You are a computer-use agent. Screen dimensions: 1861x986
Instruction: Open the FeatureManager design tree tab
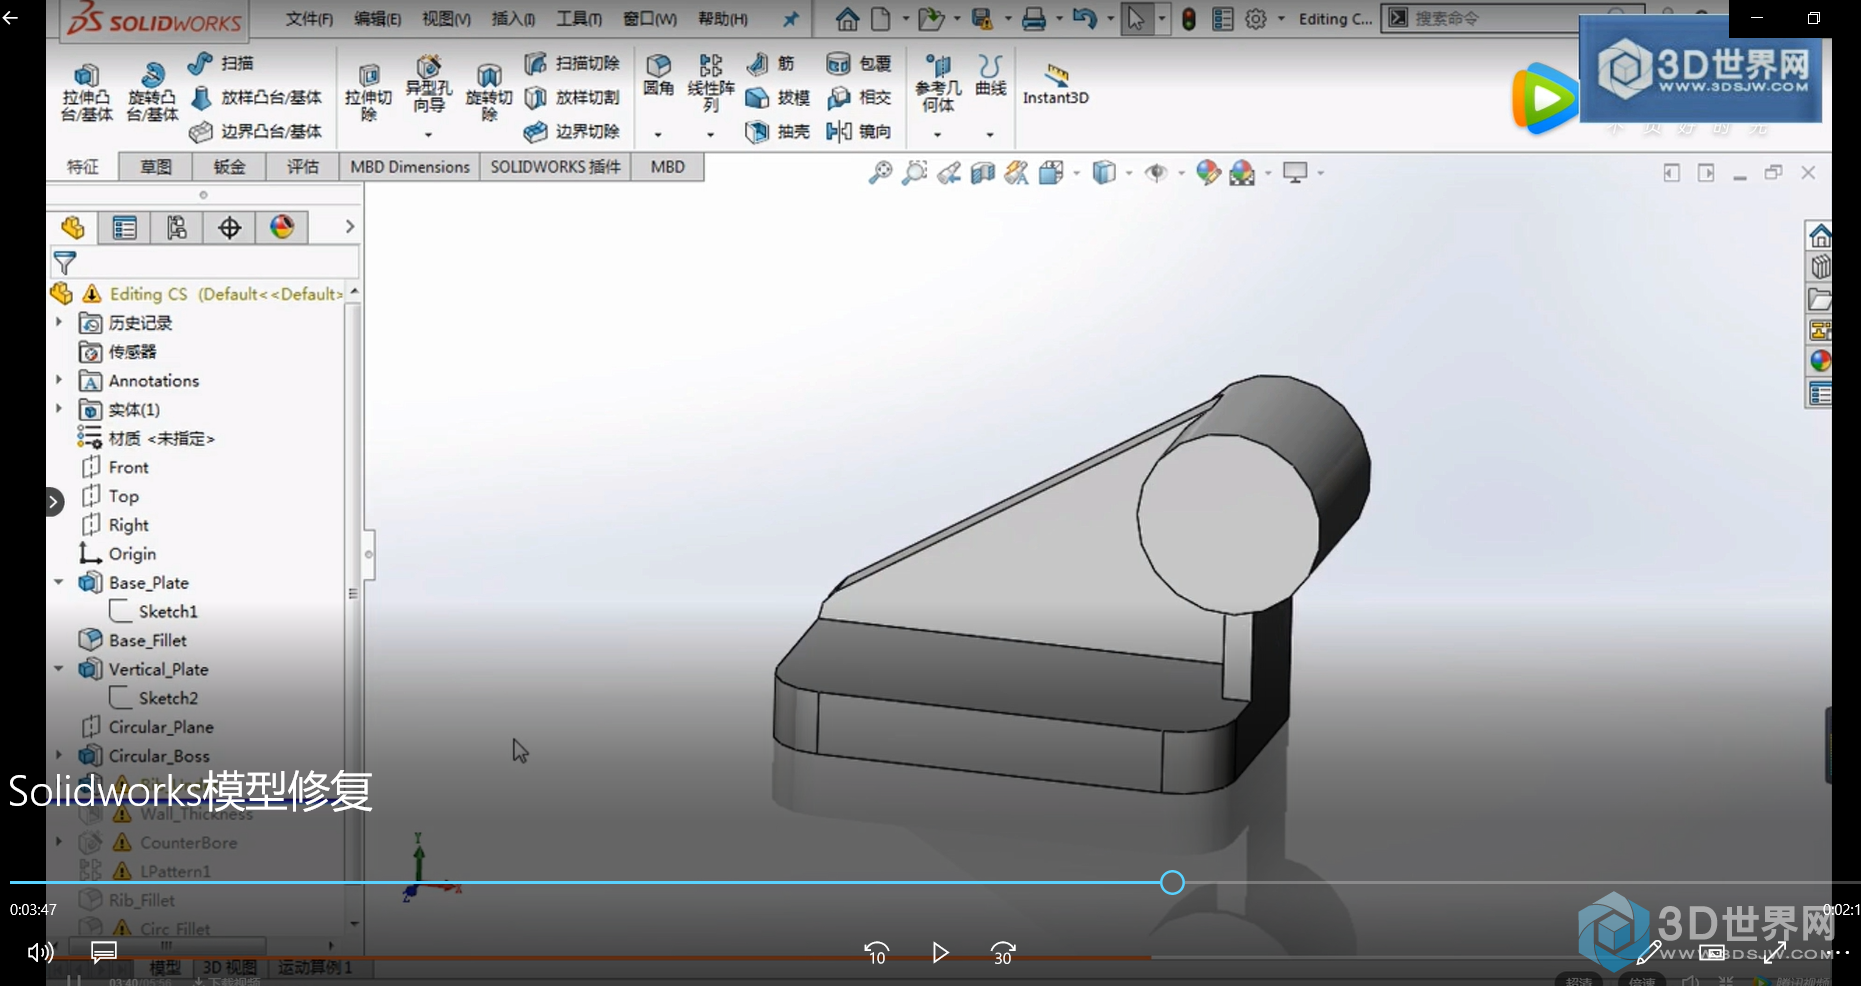point(72,228)
